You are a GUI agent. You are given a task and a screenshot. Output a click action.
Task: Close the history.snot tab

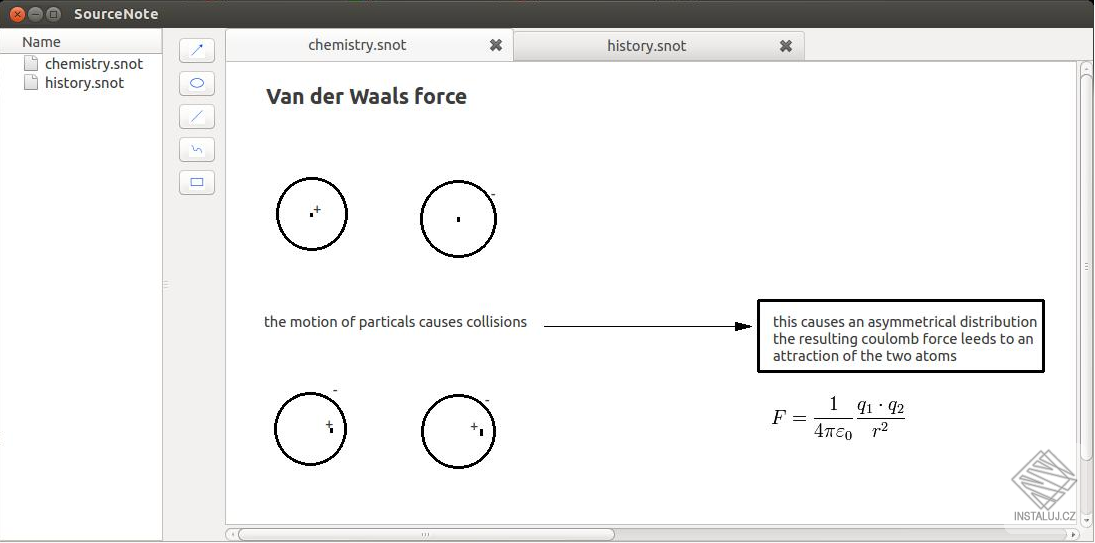pyautogui.click(x=786, y=46)
